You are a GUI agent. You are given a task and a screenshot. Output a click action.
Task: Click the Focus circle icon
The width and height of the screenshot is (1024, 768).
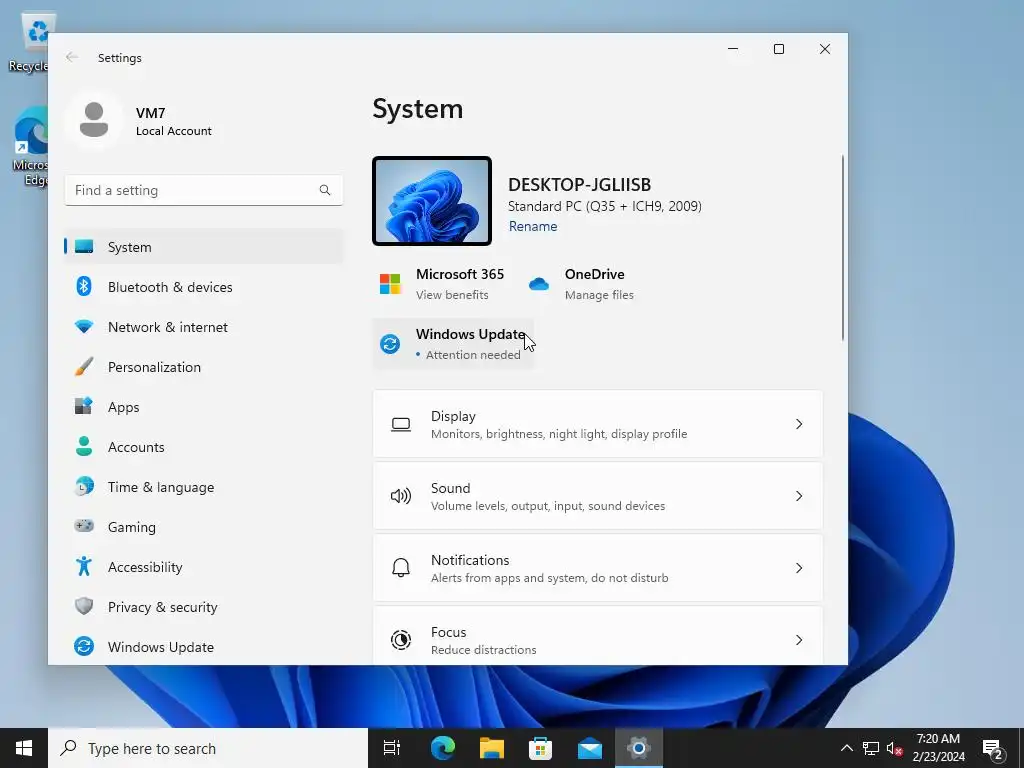click(x=401, y=640)
